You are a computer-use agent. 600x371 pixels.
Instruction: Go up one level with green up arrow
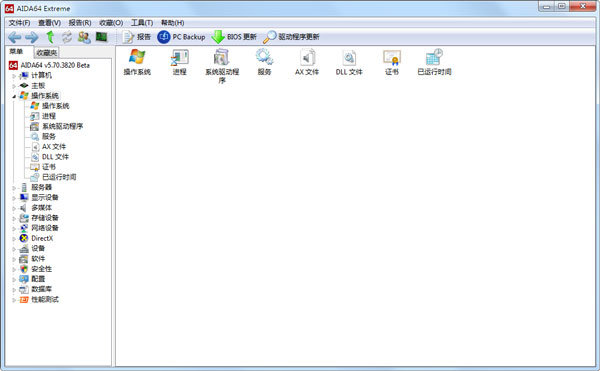(x=50, y=37)
